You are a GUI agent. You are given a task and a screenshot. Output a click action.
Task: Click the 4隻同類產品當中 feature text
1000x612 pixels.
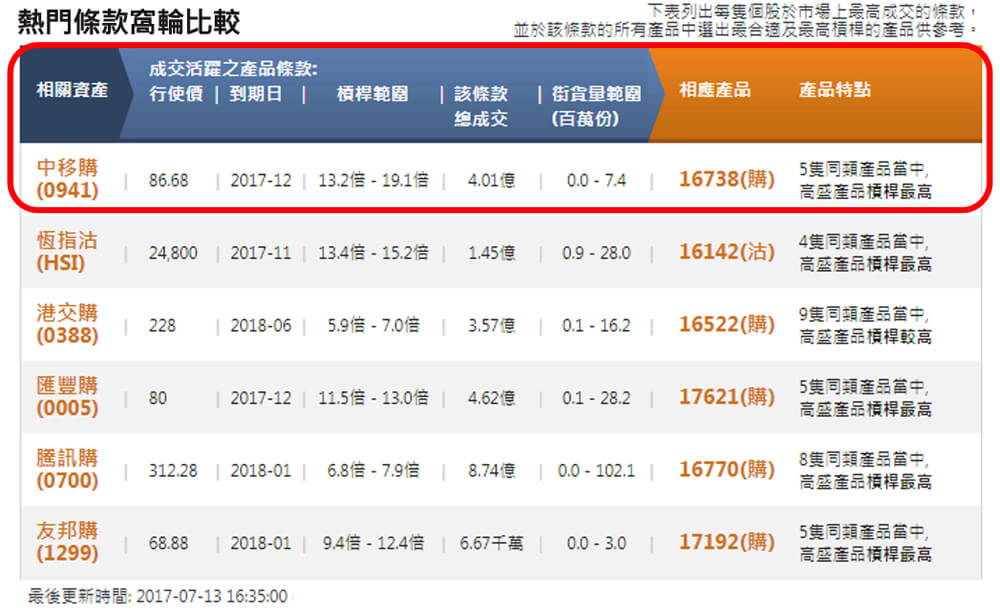(x=864, y=242)
